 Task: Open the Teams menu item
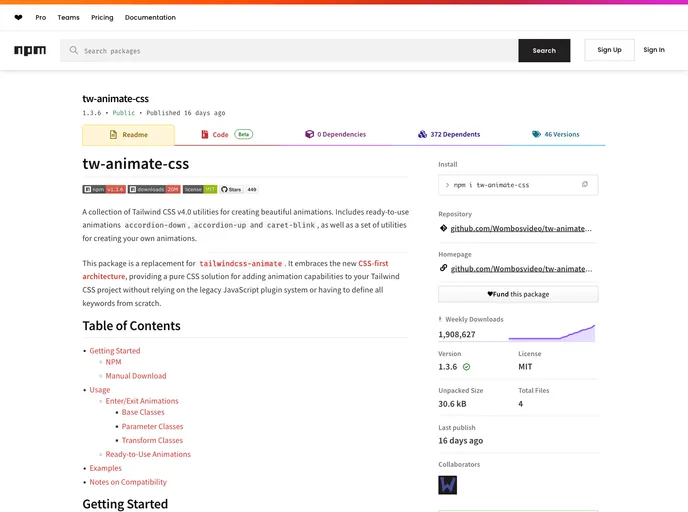[68, 18]
